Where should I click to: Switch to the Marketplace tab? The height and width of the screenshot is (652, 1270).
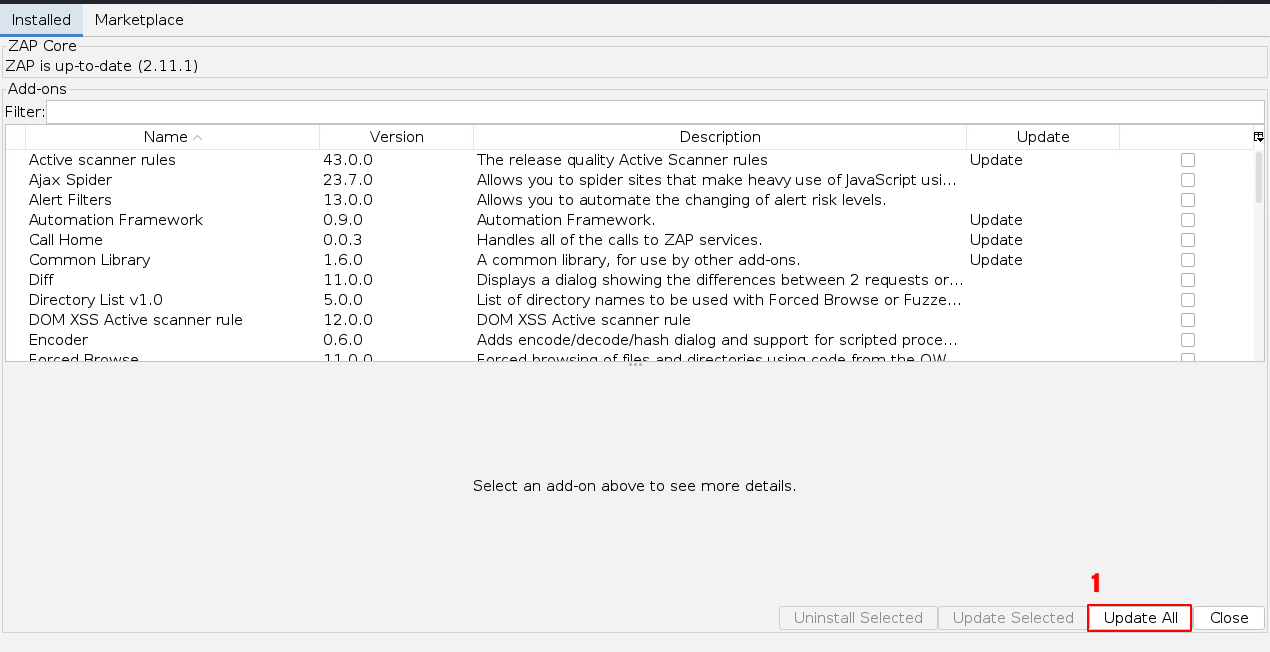[x=139, y=20]
